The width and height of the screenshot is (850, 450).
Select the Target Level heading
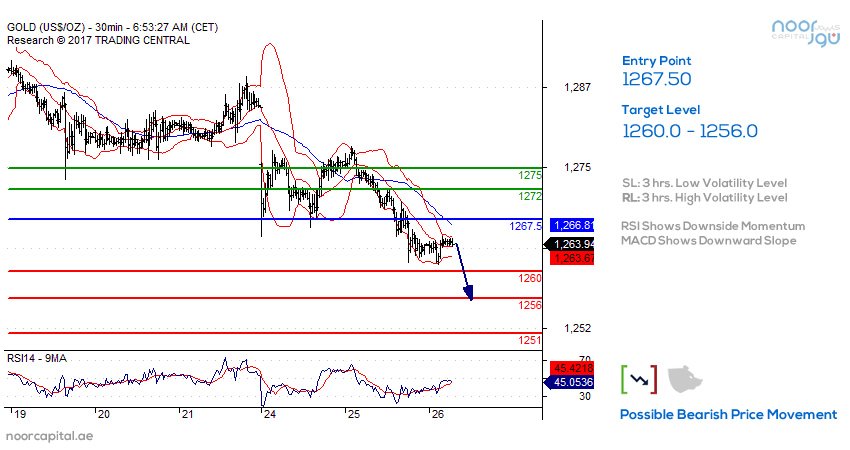click(x=661, y=110)
